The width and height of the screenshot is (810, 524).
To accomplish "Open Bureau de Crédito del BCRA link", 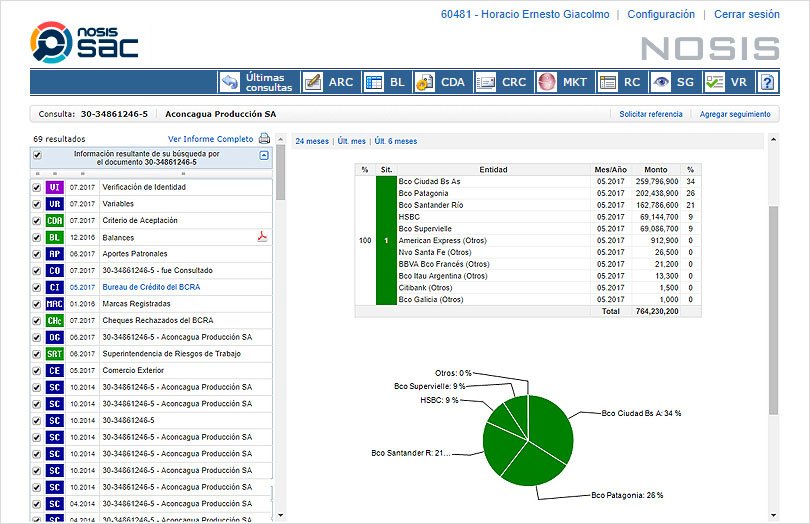I will (x=151, y=287).
